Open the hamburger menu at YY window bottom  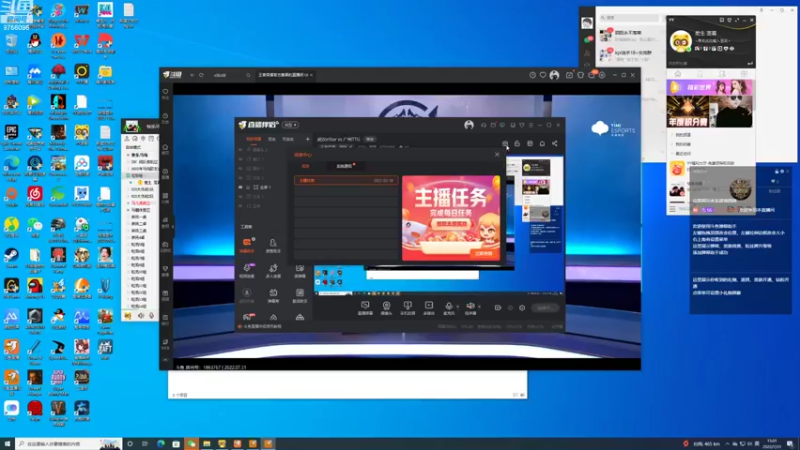672,209
